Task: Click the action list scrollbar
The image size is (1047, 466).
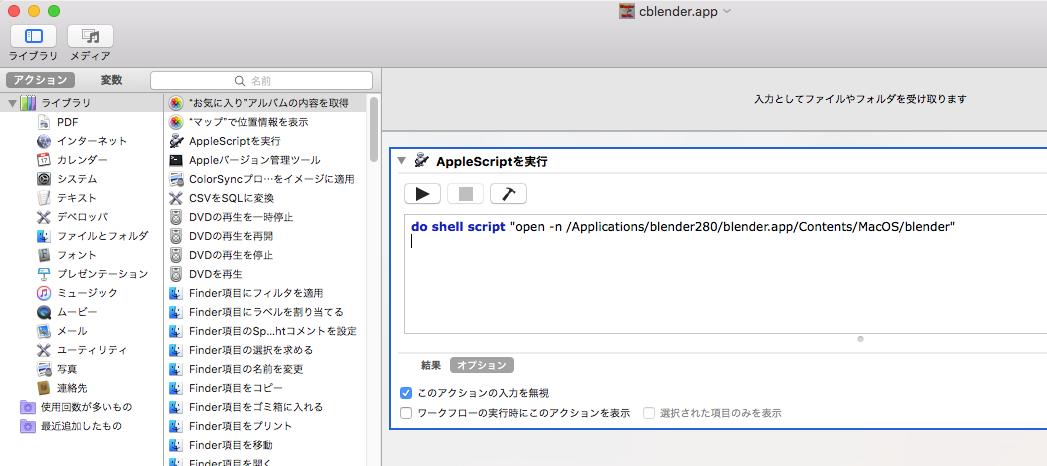Action: pyautogui.click(x=373, y=129)
